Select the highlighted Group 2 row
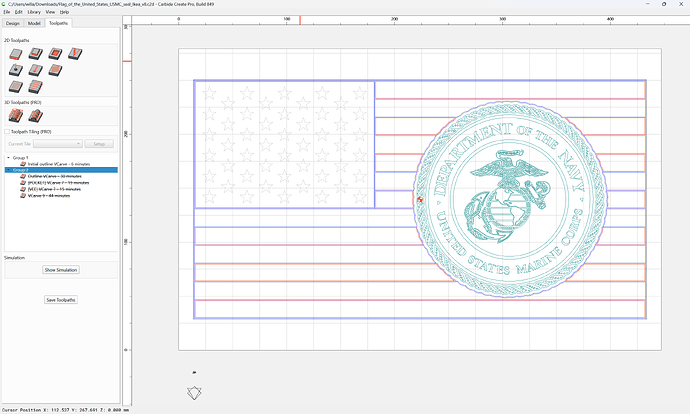The height and width of the screenshot is (414, 690). click(x=61, y=170)
